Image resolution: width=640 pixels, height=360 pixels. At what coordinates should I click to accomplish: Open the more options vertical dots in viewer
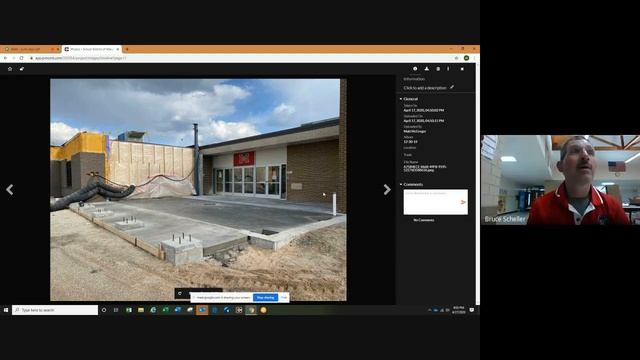click(448, 69)
